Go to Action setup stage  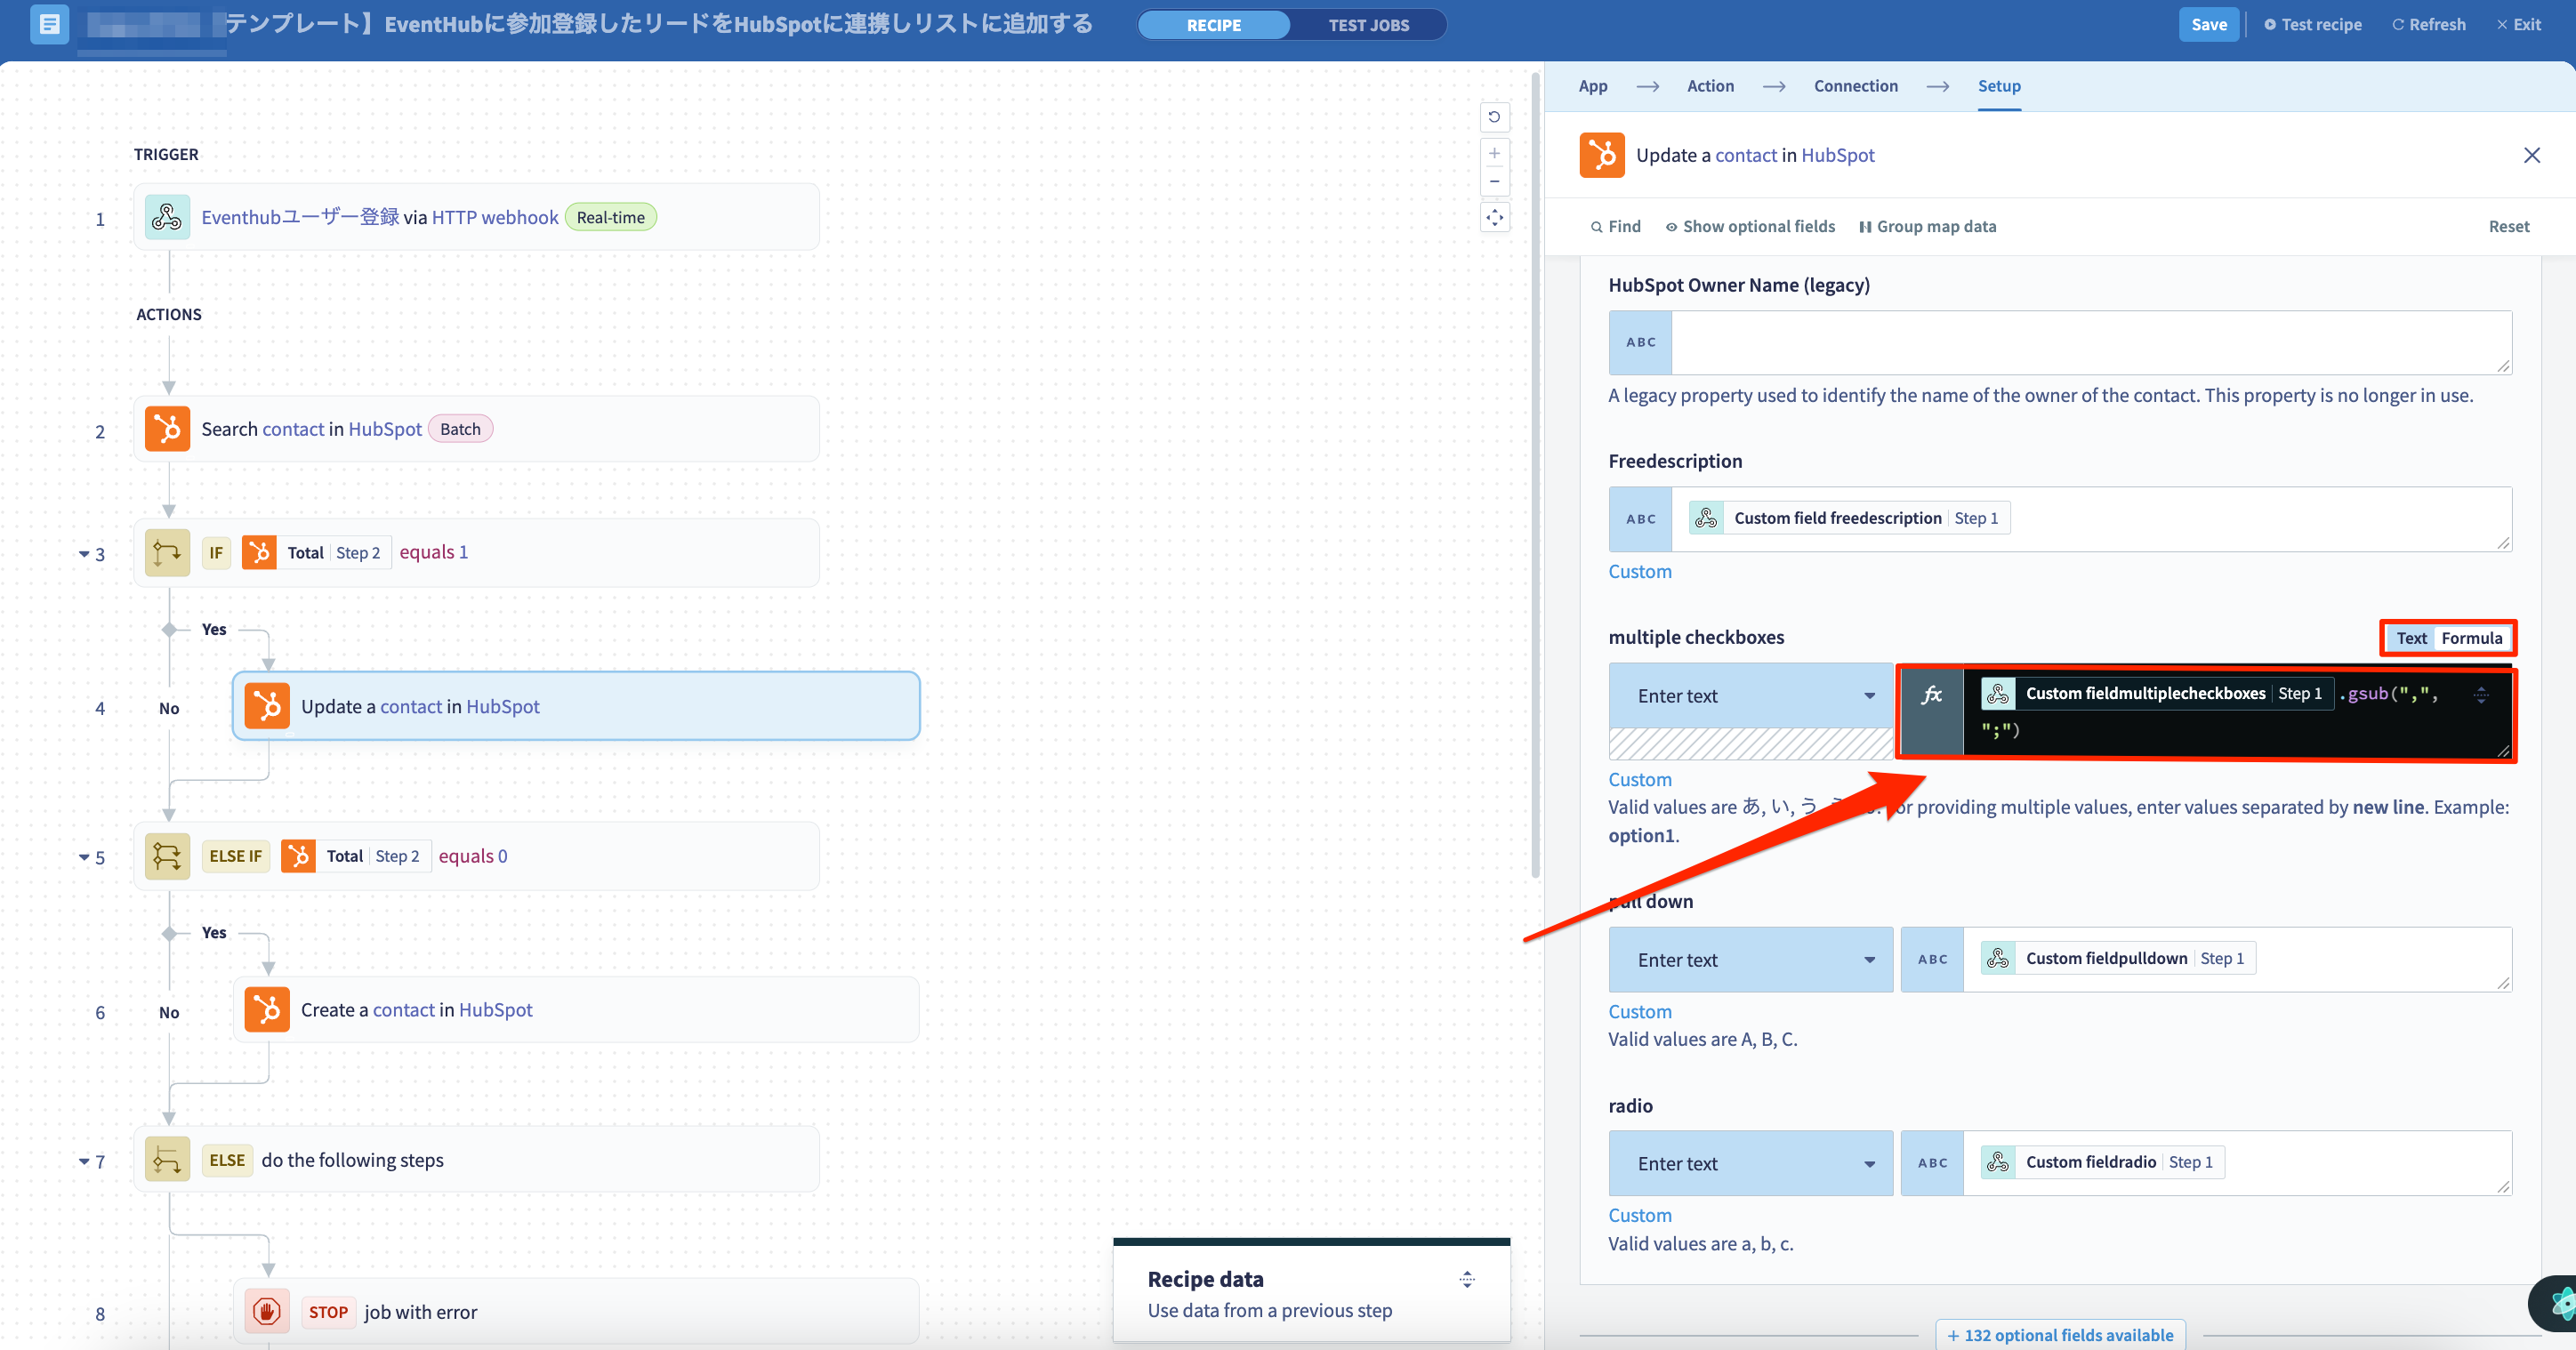(1710, 86)
